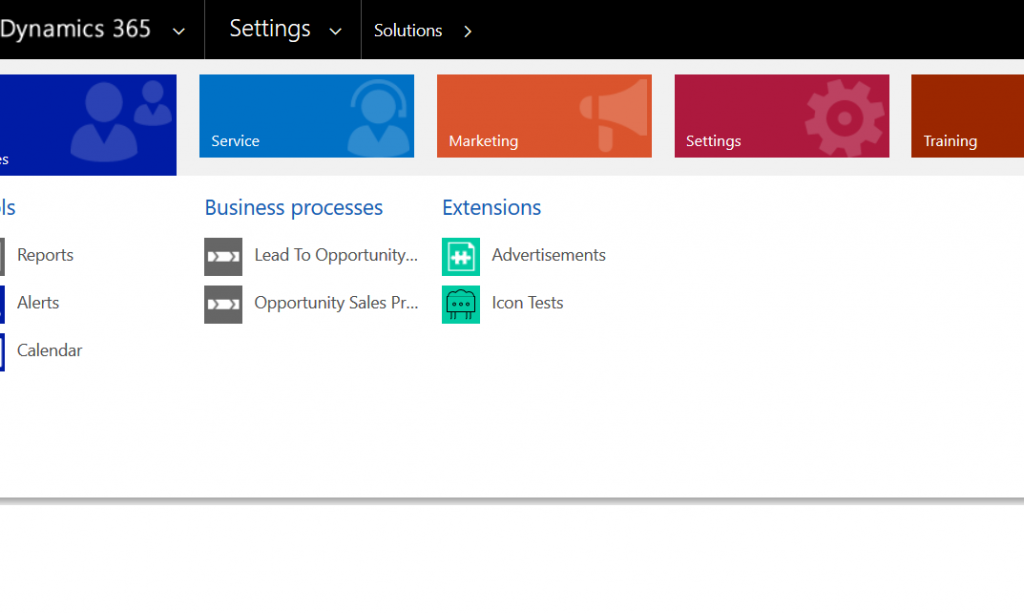The height and width of the screenshot is (614, 1024).
Task: Expand the Dynamics 365 dropdown chevron
Action: (178, 31)
